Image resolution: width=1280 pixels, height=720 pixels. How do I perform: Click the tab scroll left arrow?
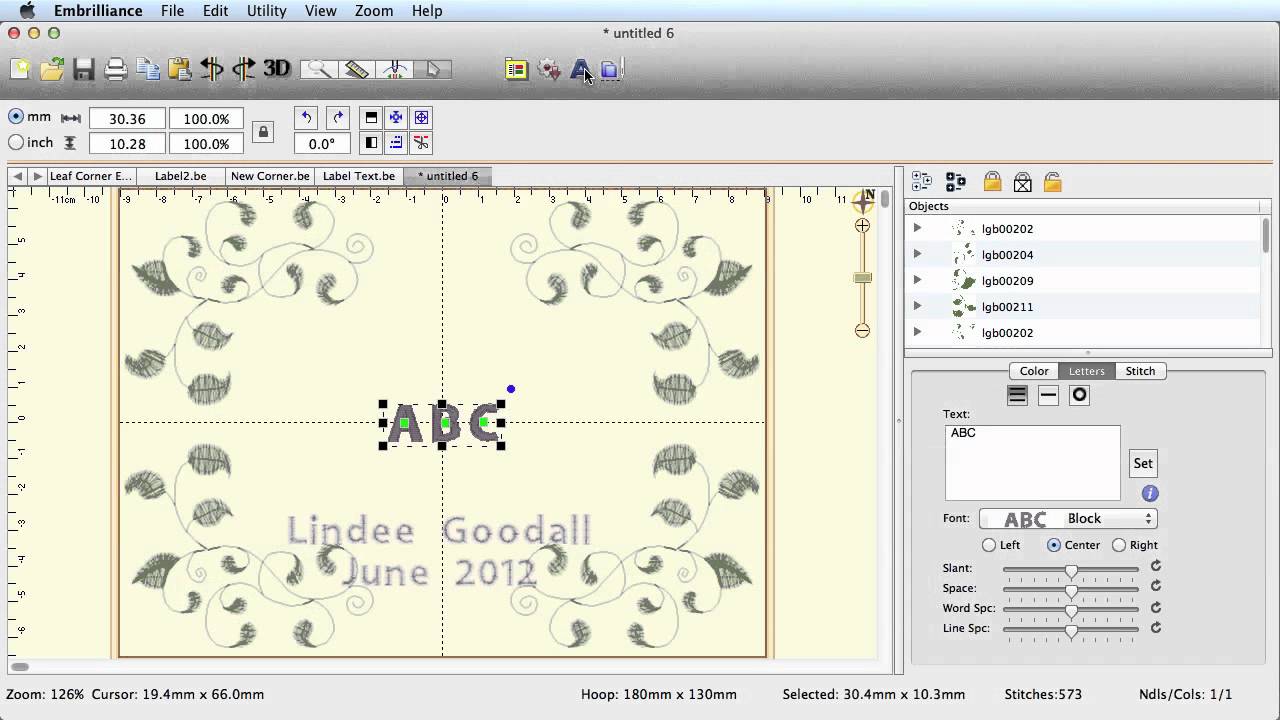(x=17, y=176)
